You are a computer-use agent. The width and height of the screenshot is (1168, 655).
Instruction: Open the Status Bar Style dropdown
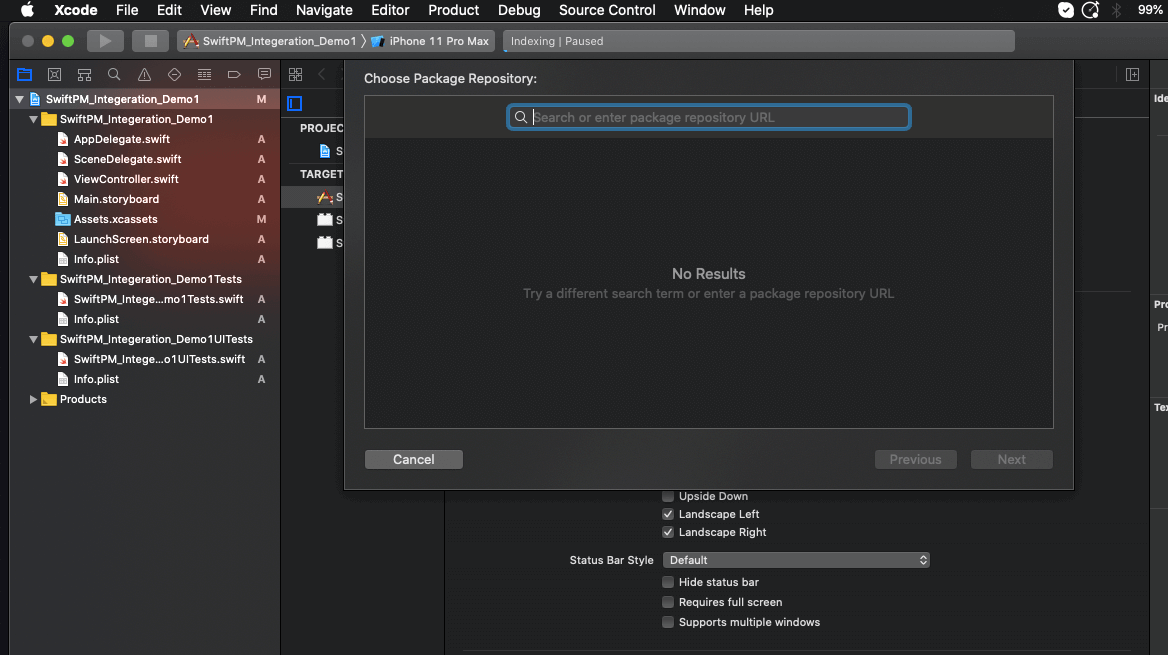tap(796, 560)
